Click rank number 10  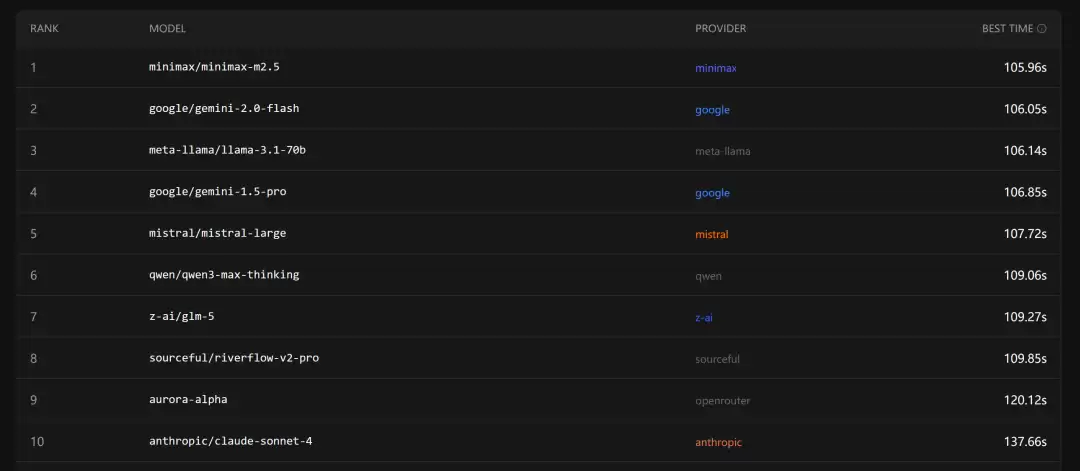click(x=37, y=441)
